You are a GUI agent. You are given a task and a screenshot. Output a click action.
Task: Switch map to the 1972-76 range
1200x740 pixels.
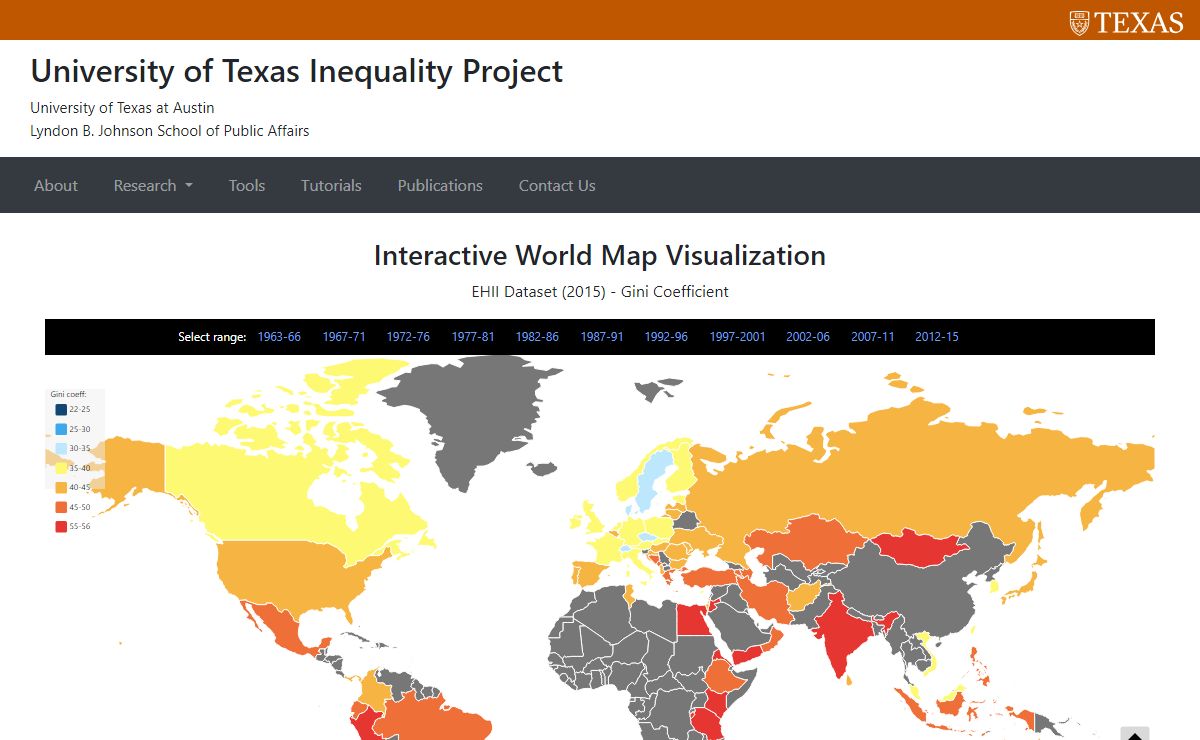[408, 337]
